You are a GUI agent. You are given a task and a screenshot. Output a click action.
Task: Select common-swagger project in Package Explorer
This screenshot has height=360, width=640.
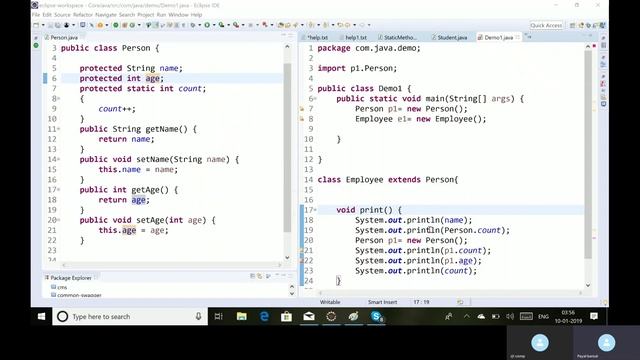point(76,295)
